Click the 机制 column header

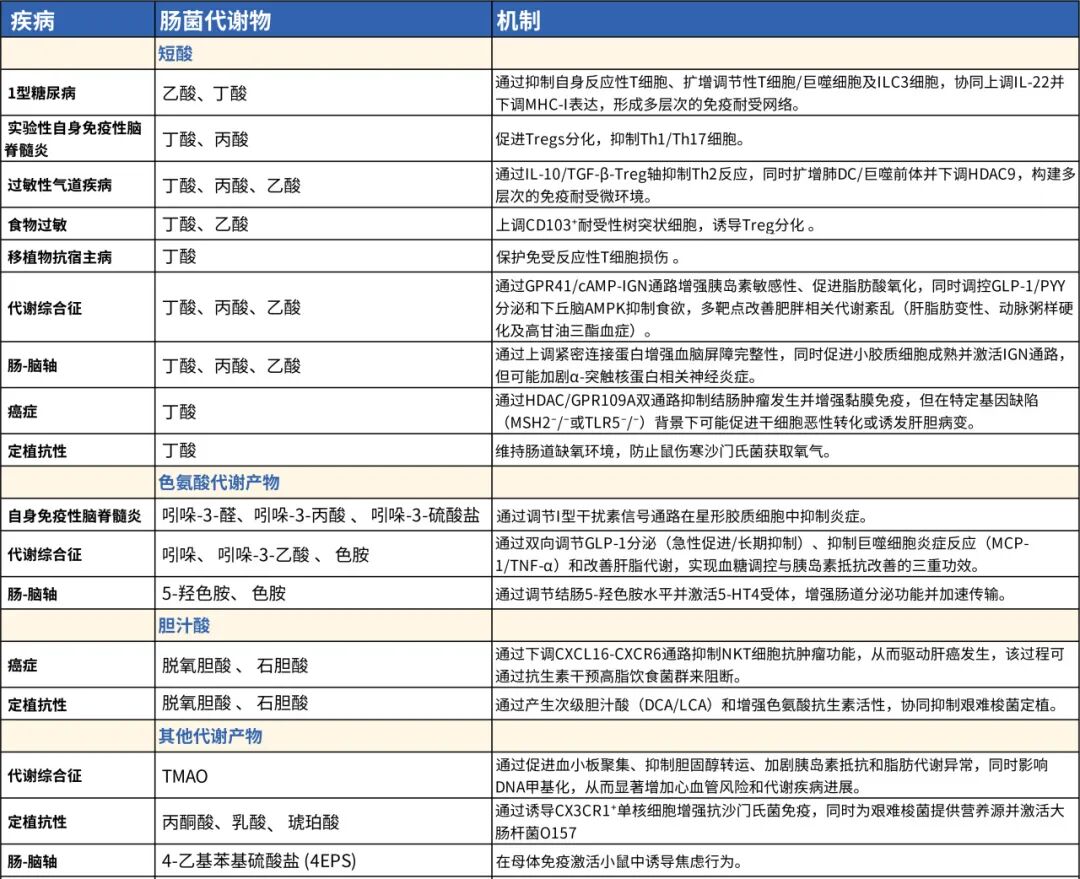[510, 17]
